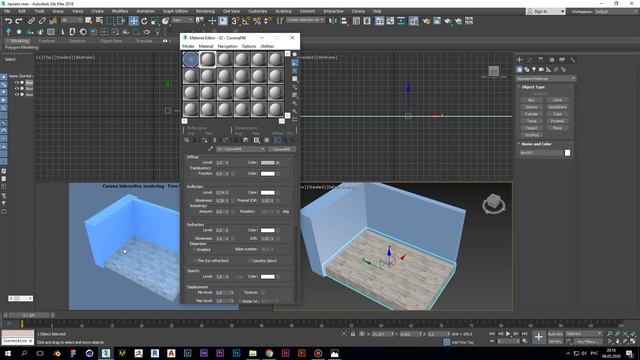
Task: Click the Sphere primitive button
Action: (531, 107)
